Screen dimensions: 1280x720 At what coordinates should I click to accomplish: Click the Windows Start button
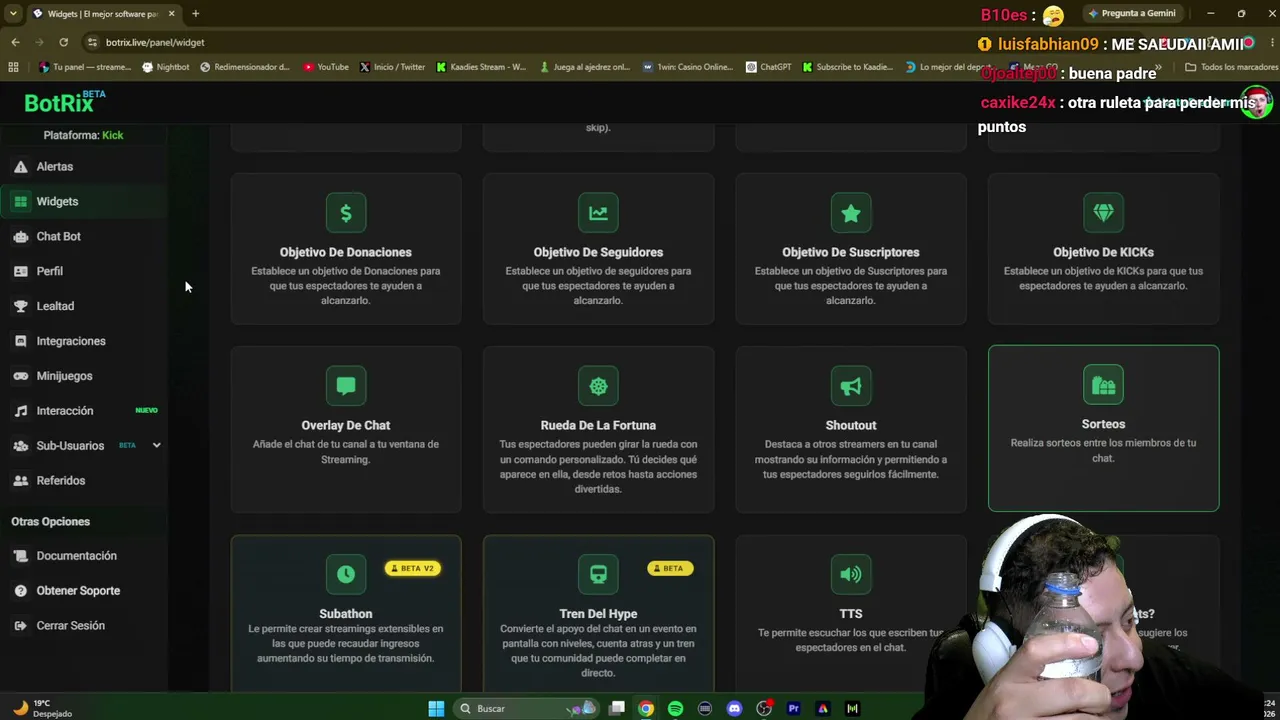pos(436,708)
